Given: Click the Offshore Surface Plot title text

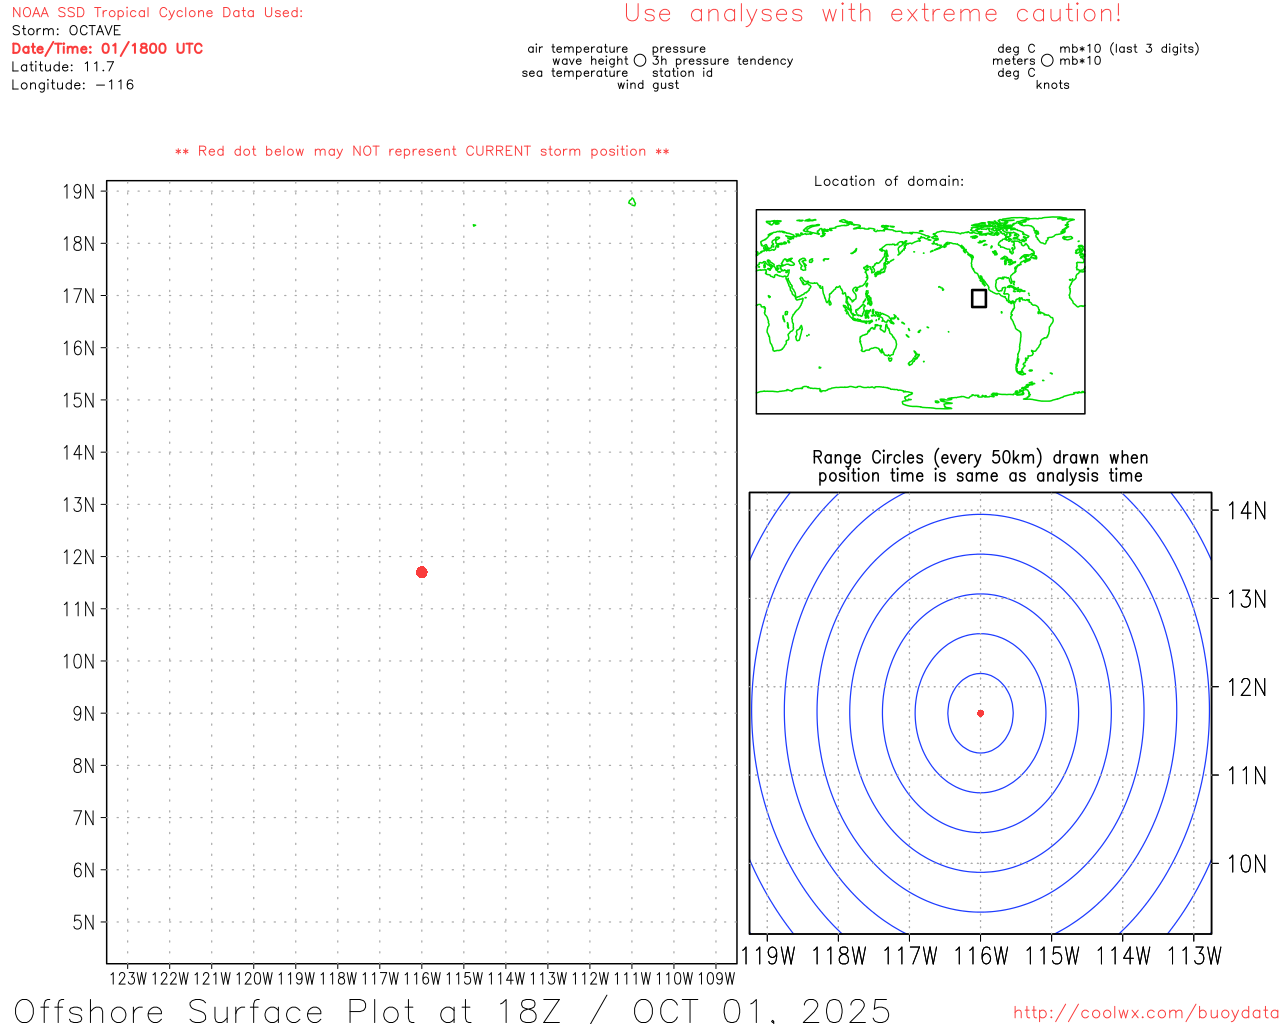Looking at the screenshot, I should [x=452, y=1010].
